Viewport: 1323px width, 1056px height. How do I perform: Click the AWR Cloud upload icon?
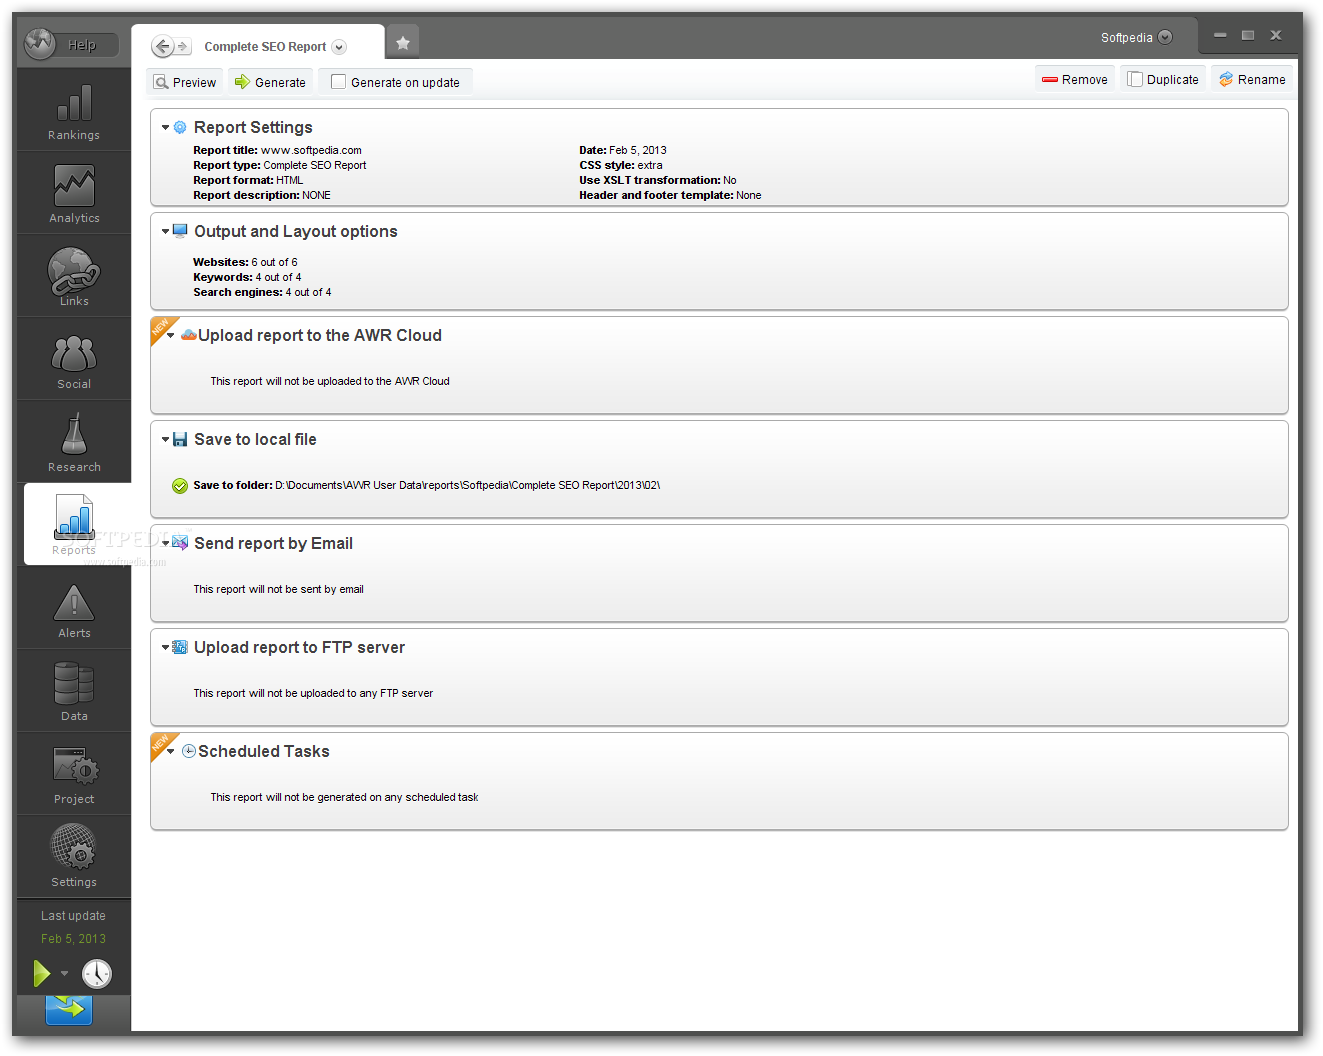(188, 335)
